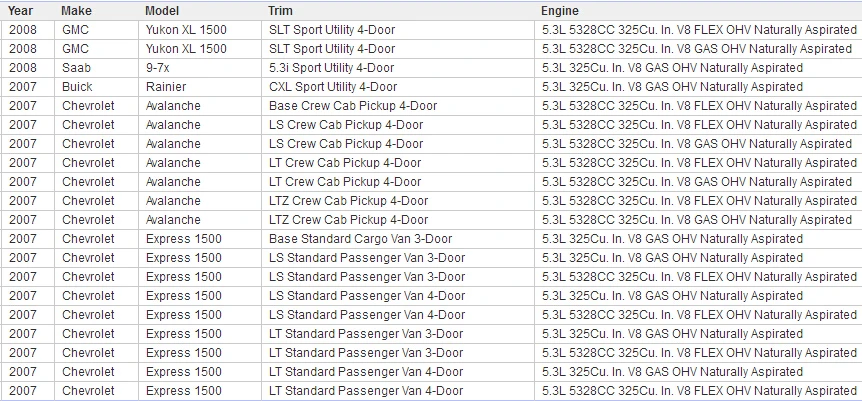Click year 2008 in the Saab row
This screenshot has height=401, width=862.
(28, 68)
